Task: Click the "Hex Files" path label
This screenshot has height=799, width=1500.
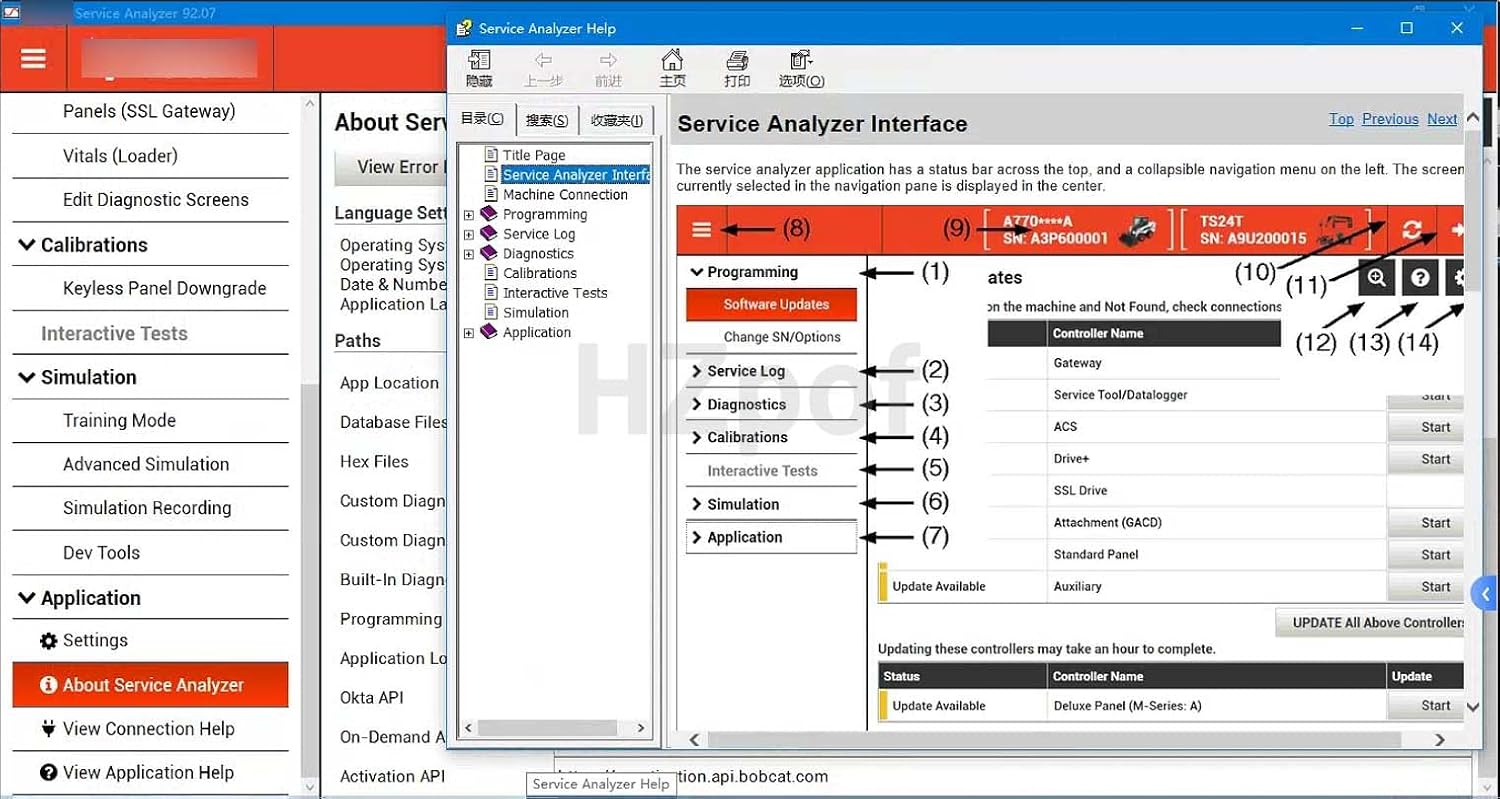Action: 374,462
